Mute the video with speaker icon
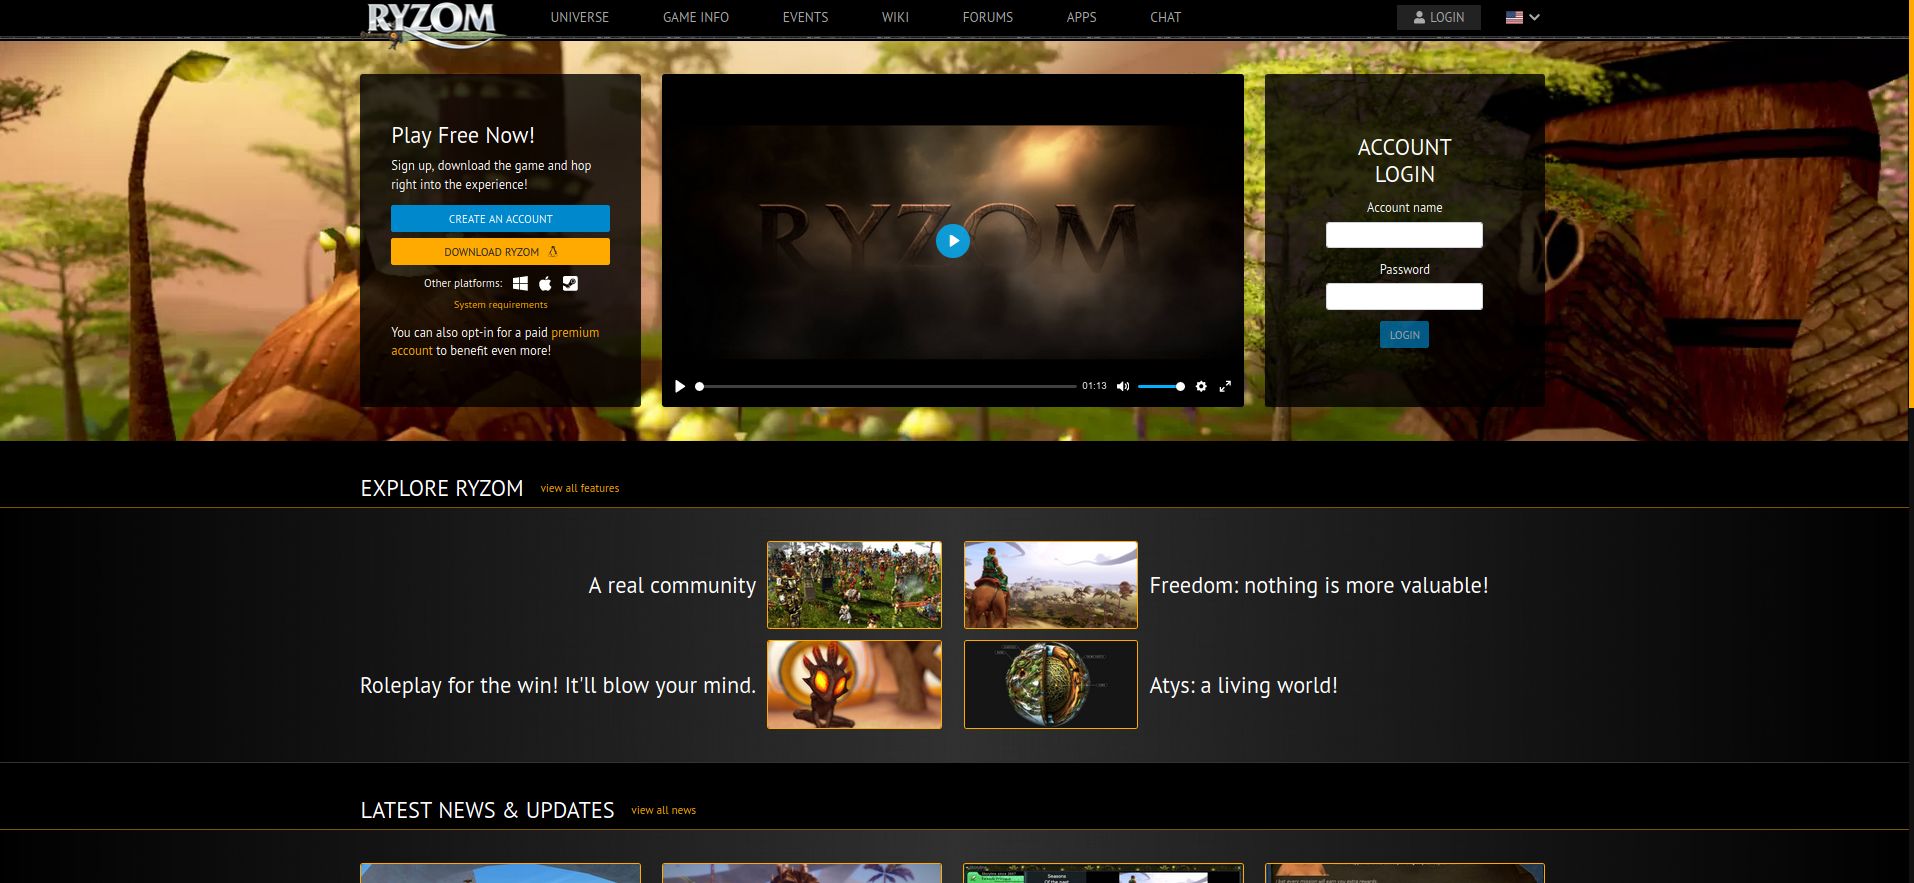 pos(1123,386)
